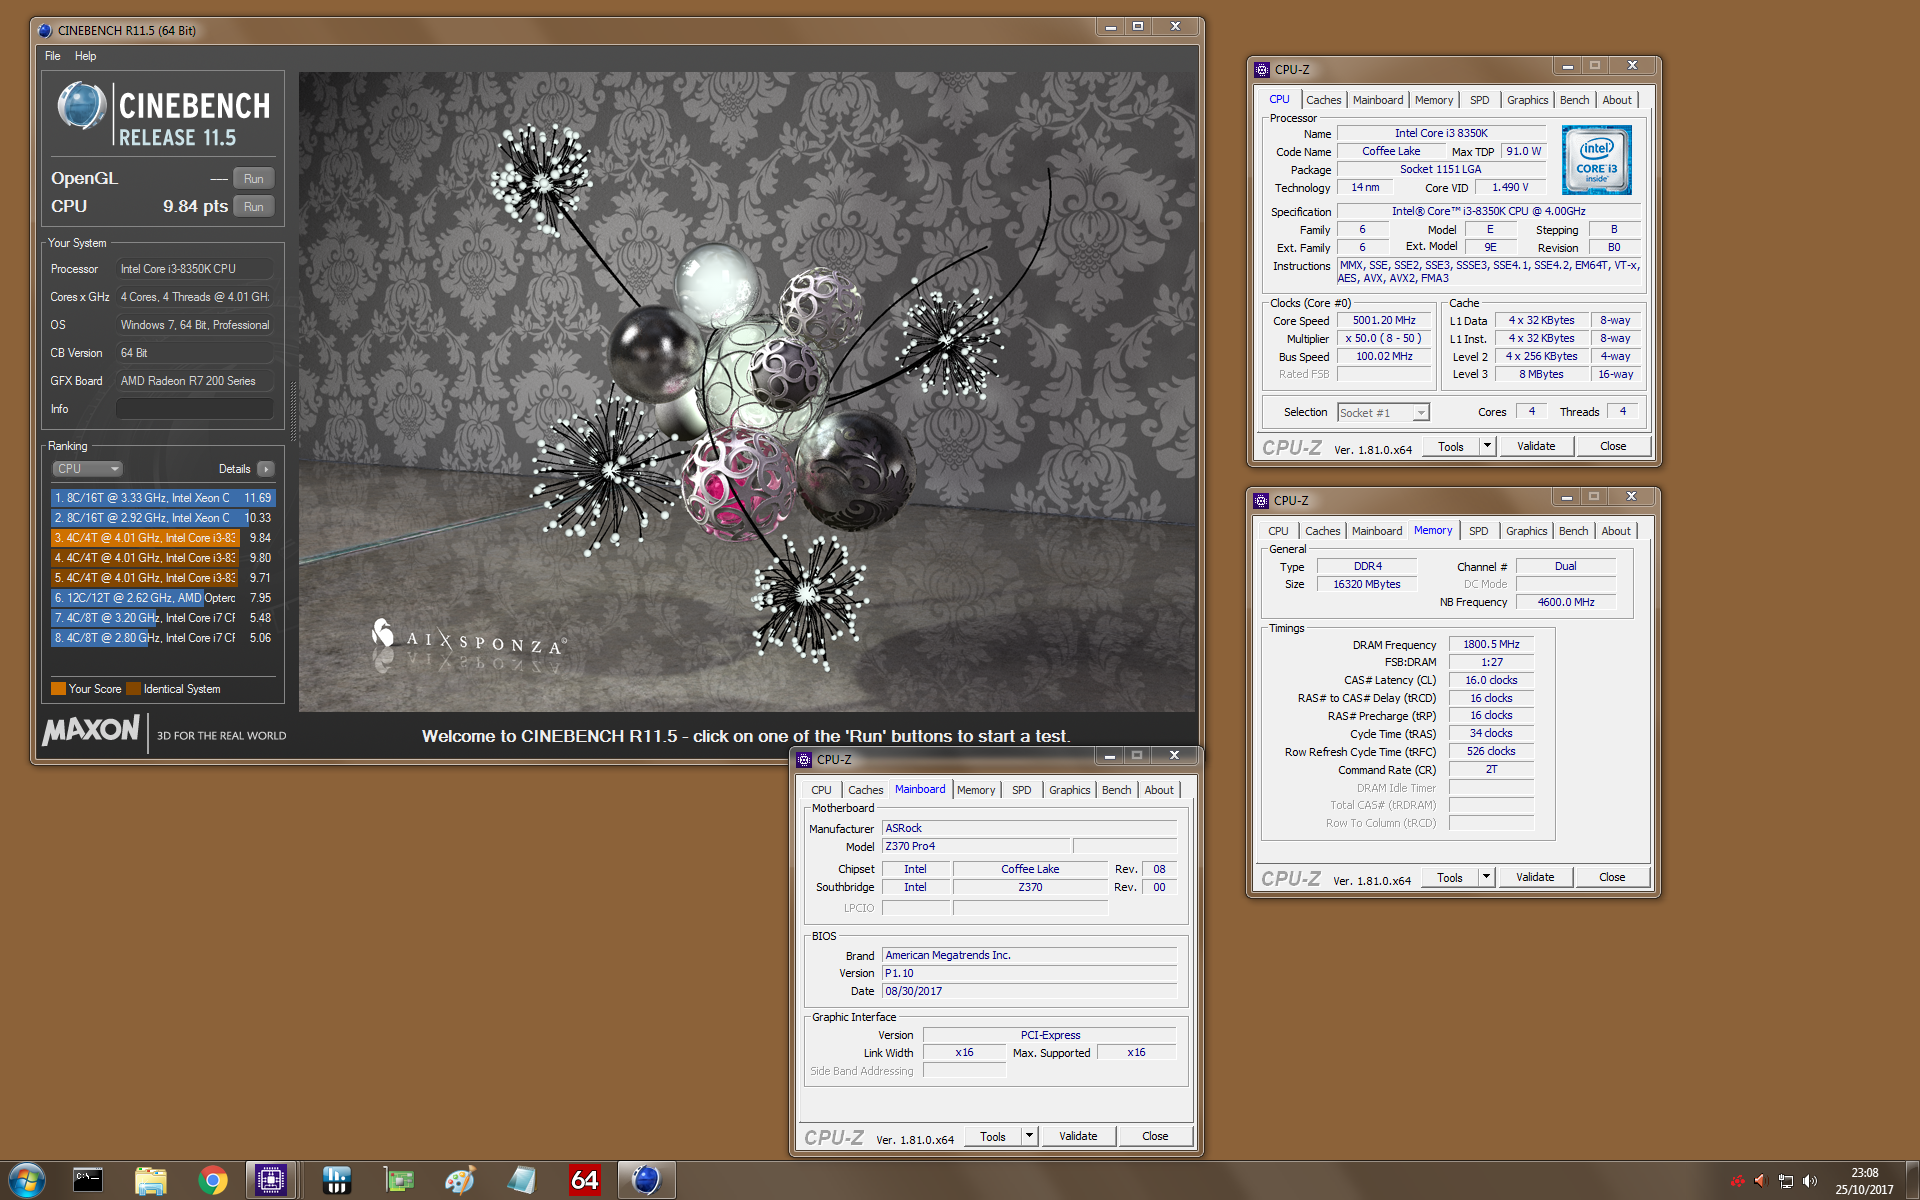Open Windows Explorer from the taskbar
Screen dimensions: 1920x1200
[x=150, y=1181]
